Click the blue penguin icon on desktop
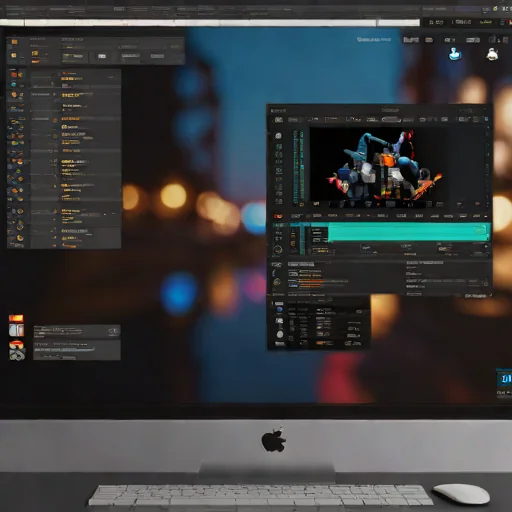512x512 pixels. (x=454, y=54)
